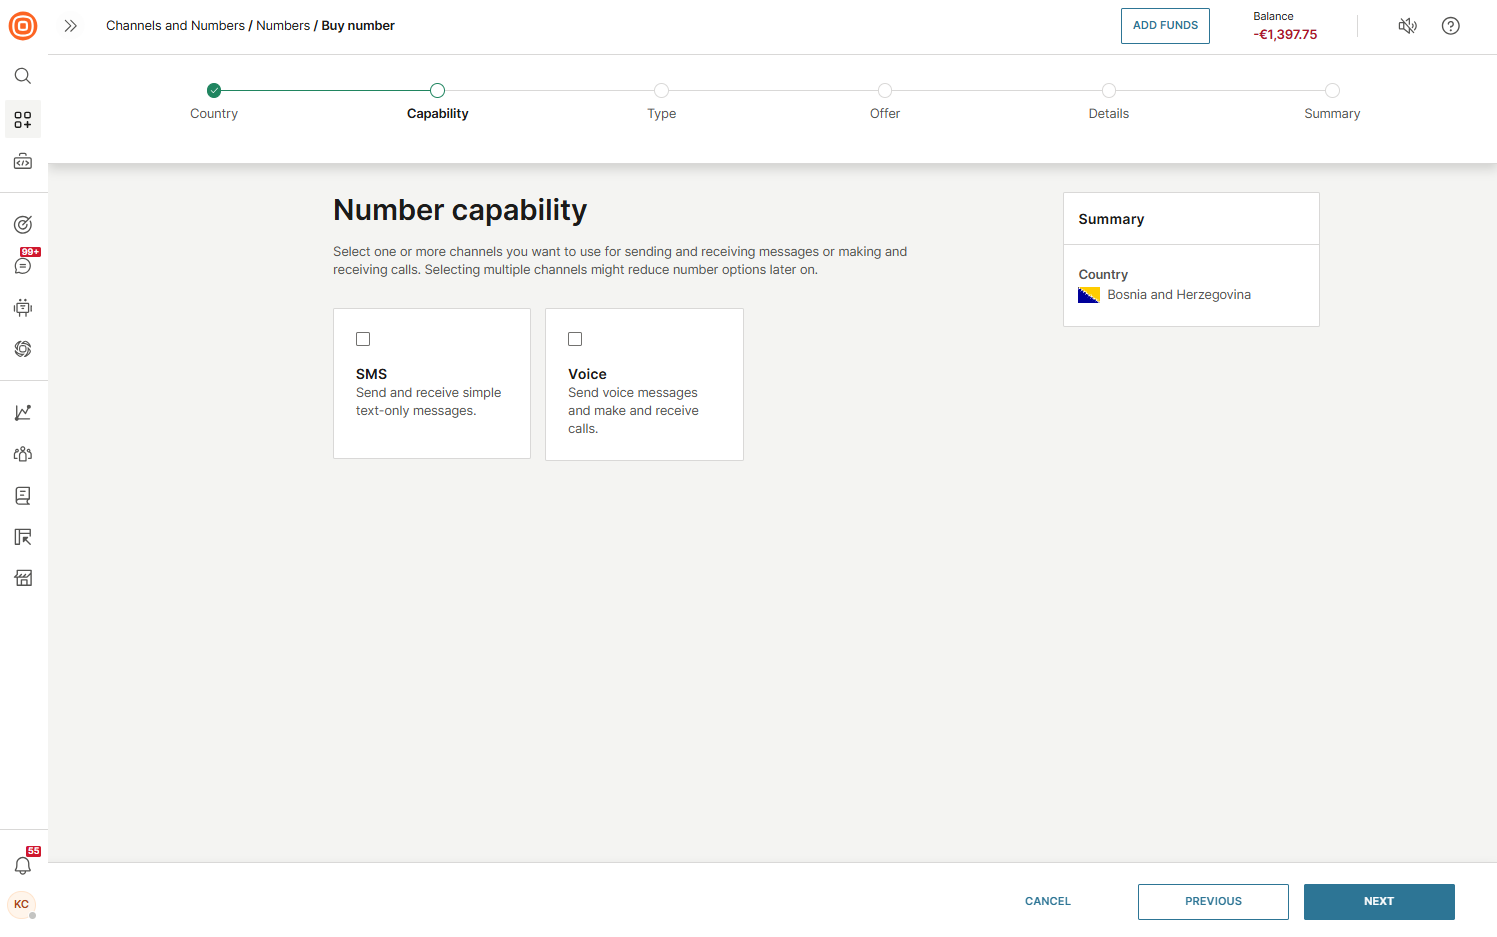Click the Infobip logo icon
This screenshot has height=937, width=1497.
[x=23, y=26]
